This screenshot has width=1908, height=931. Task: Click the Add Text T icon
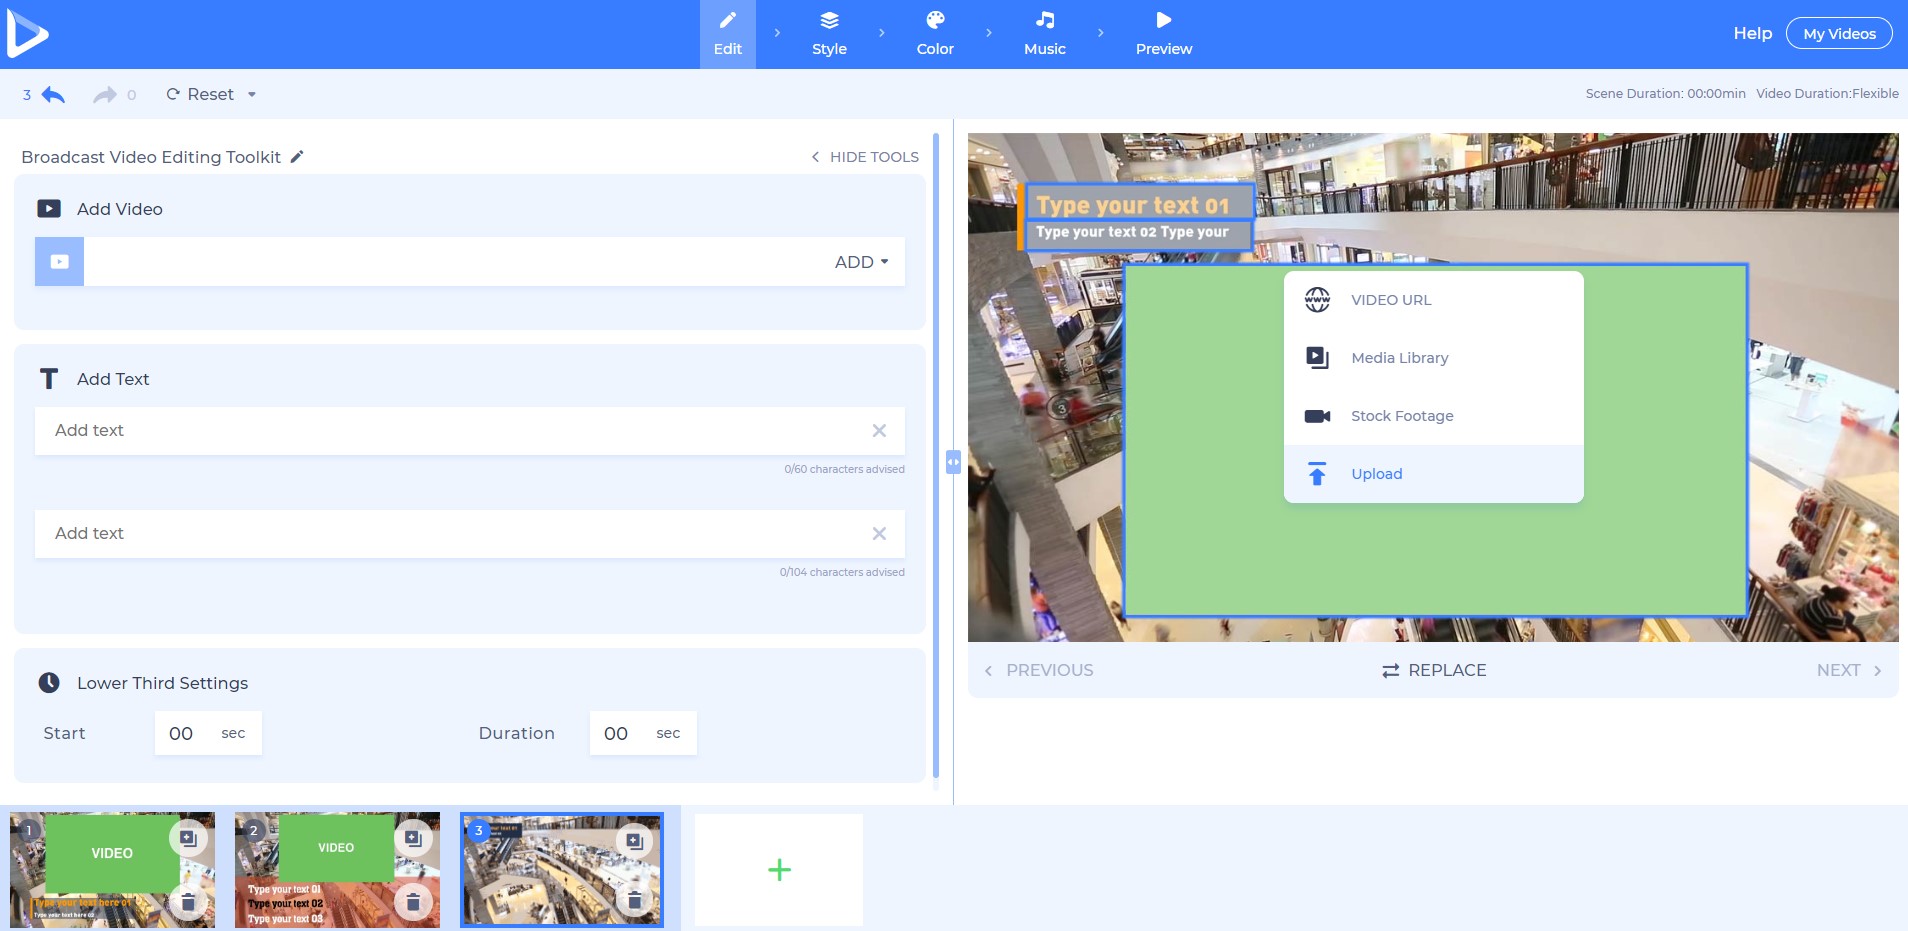[48, 379]
